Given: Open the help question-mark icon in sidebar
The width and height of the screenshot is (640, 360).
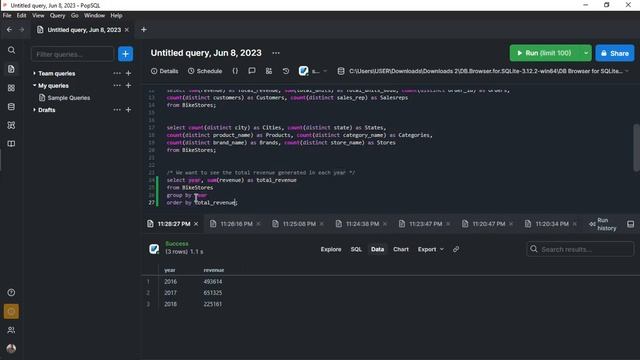Looking at the screenshot, I should coord(11,292).
